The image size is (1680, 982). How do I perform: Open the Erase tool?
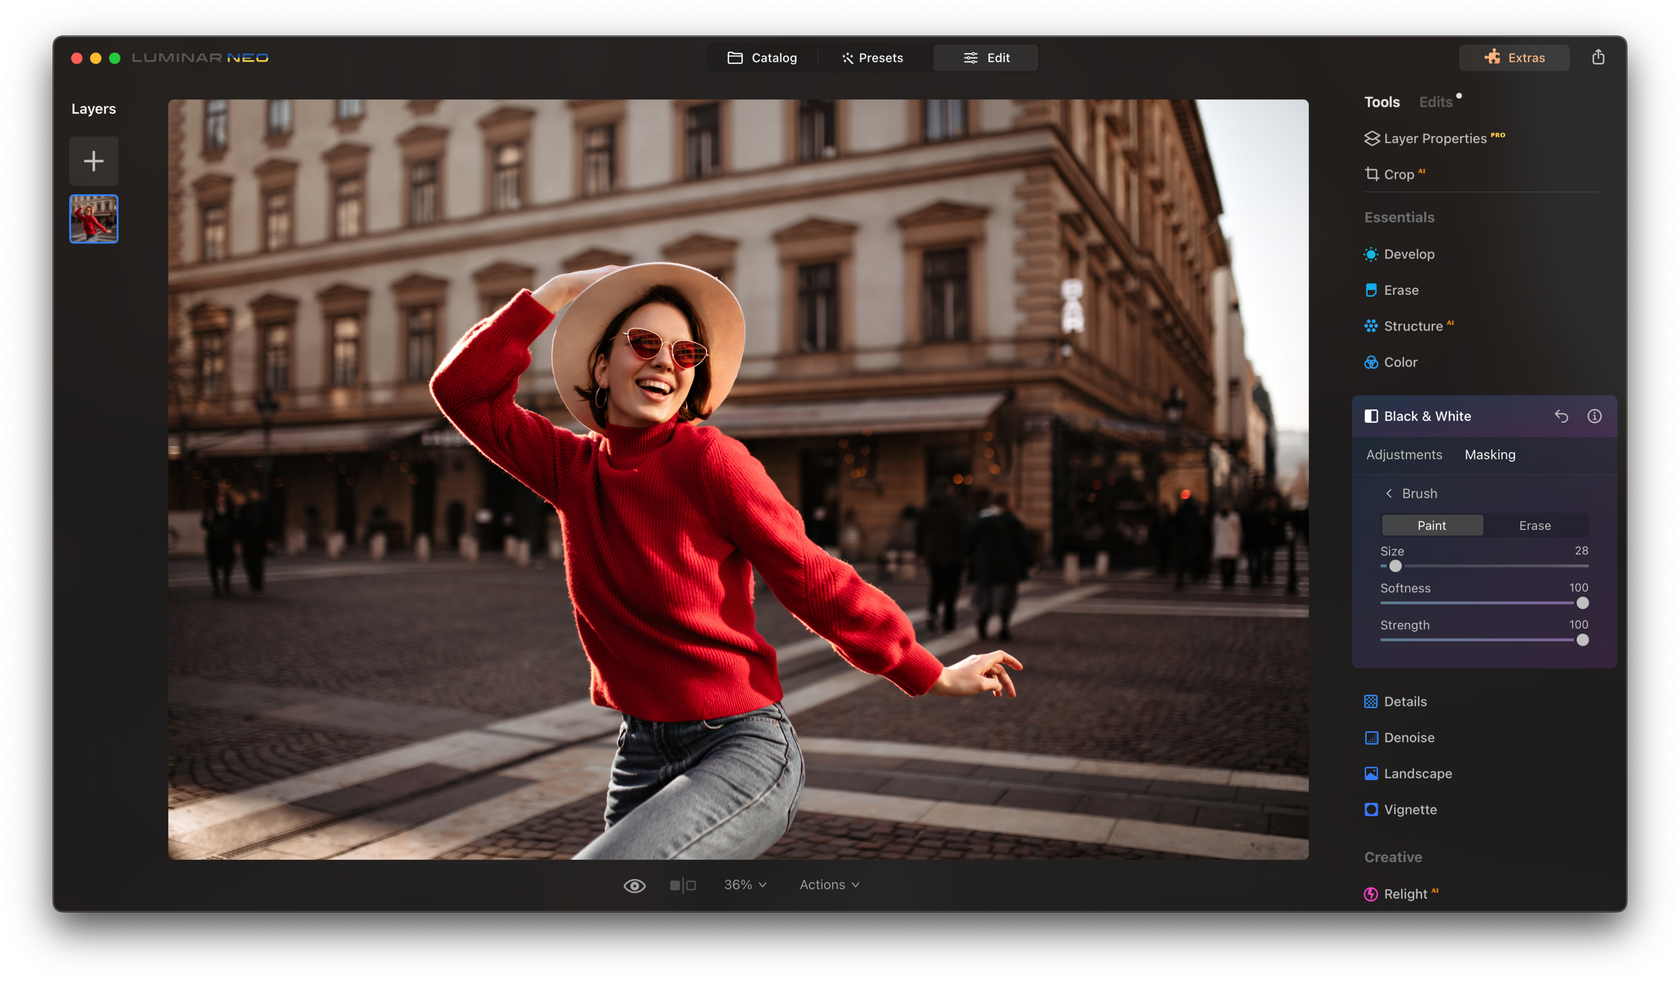point(1403,290)
